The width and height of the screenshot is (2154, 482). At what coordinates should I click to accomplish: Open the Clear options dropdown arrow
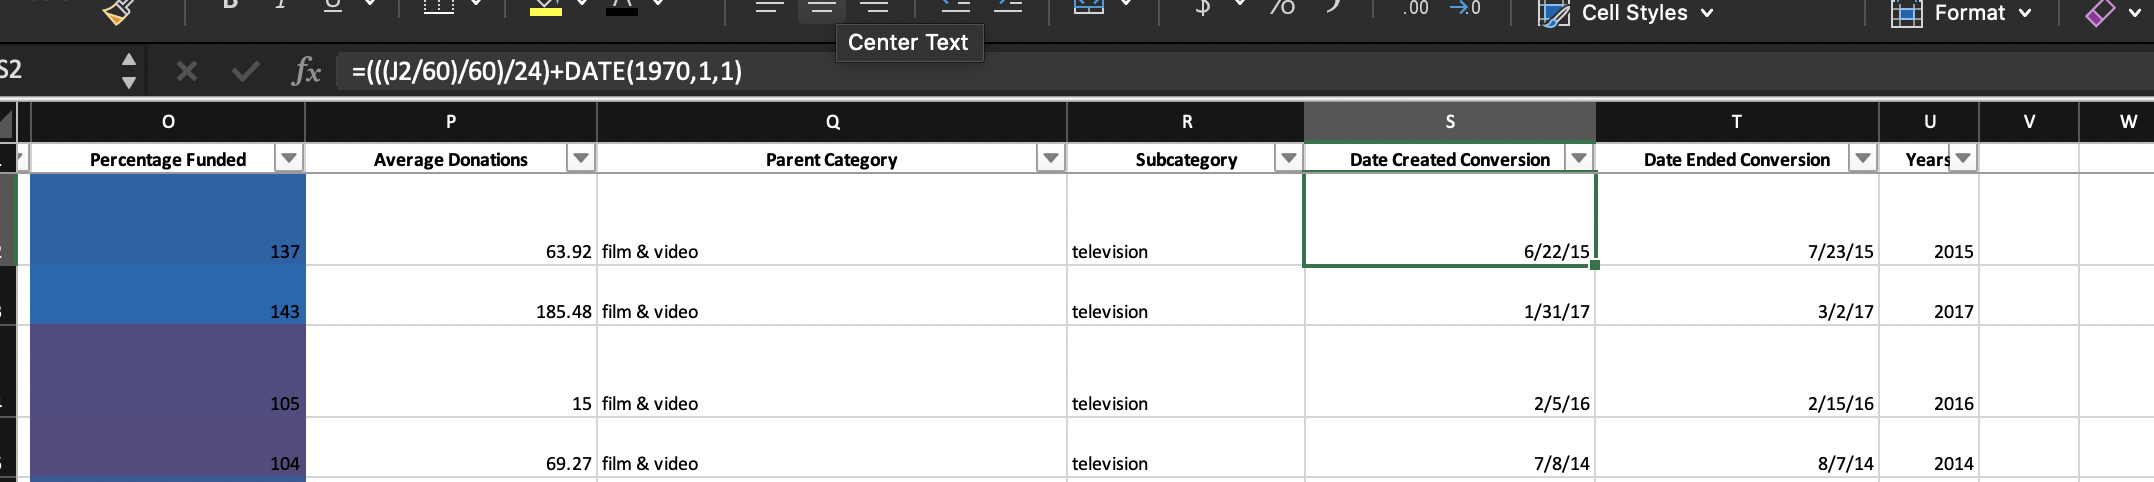click(x=2137, y=13)
